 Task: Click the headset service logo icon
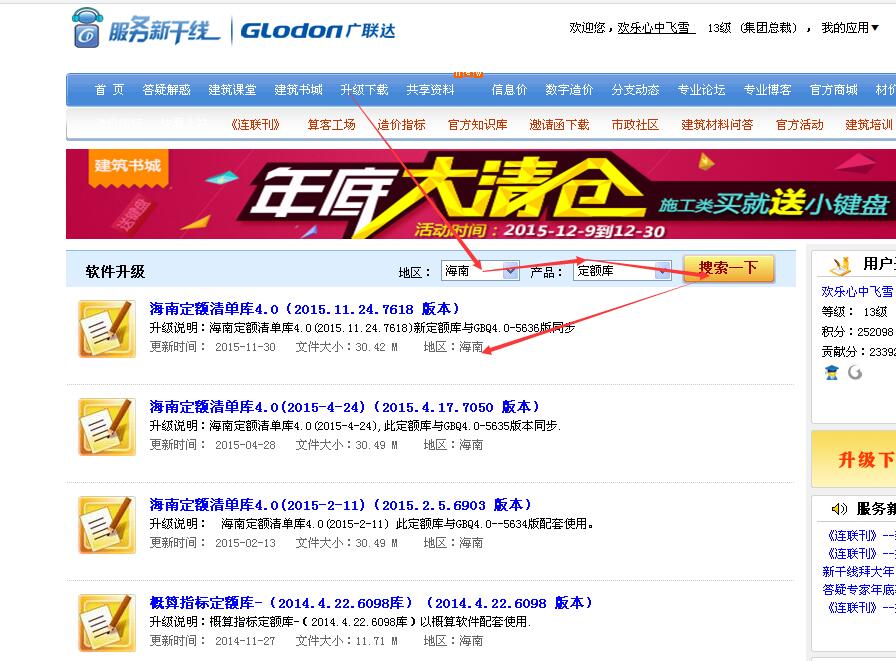(87, 27)
